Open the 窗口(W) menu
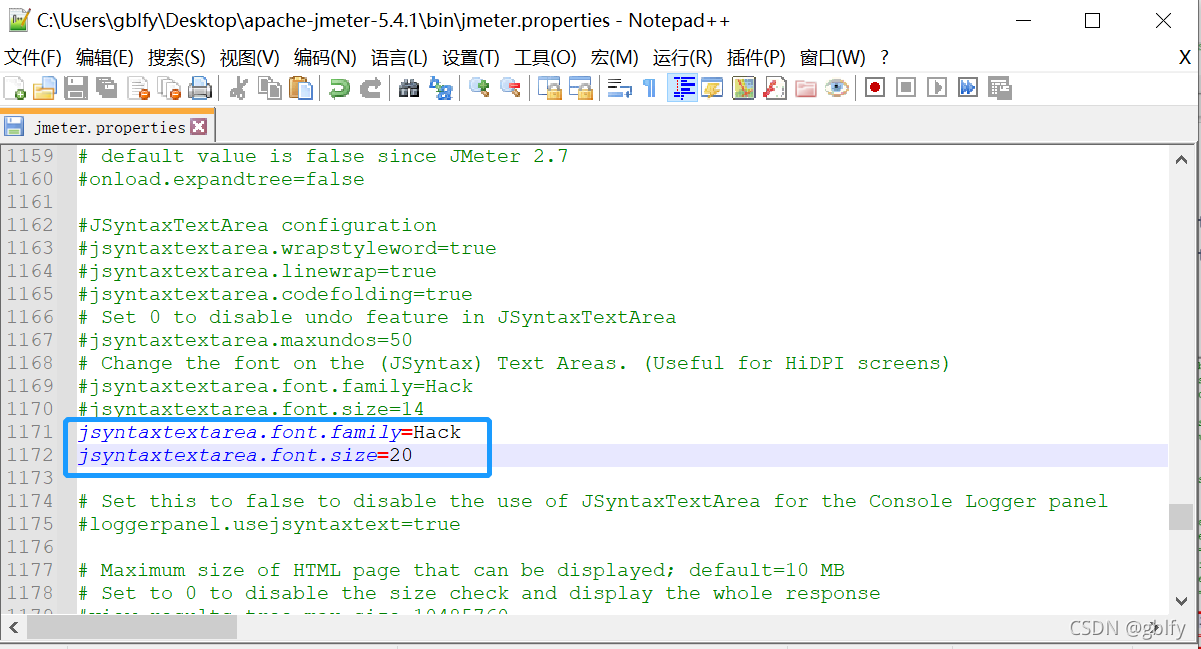 pyautogui.click(x=833, y=58)
